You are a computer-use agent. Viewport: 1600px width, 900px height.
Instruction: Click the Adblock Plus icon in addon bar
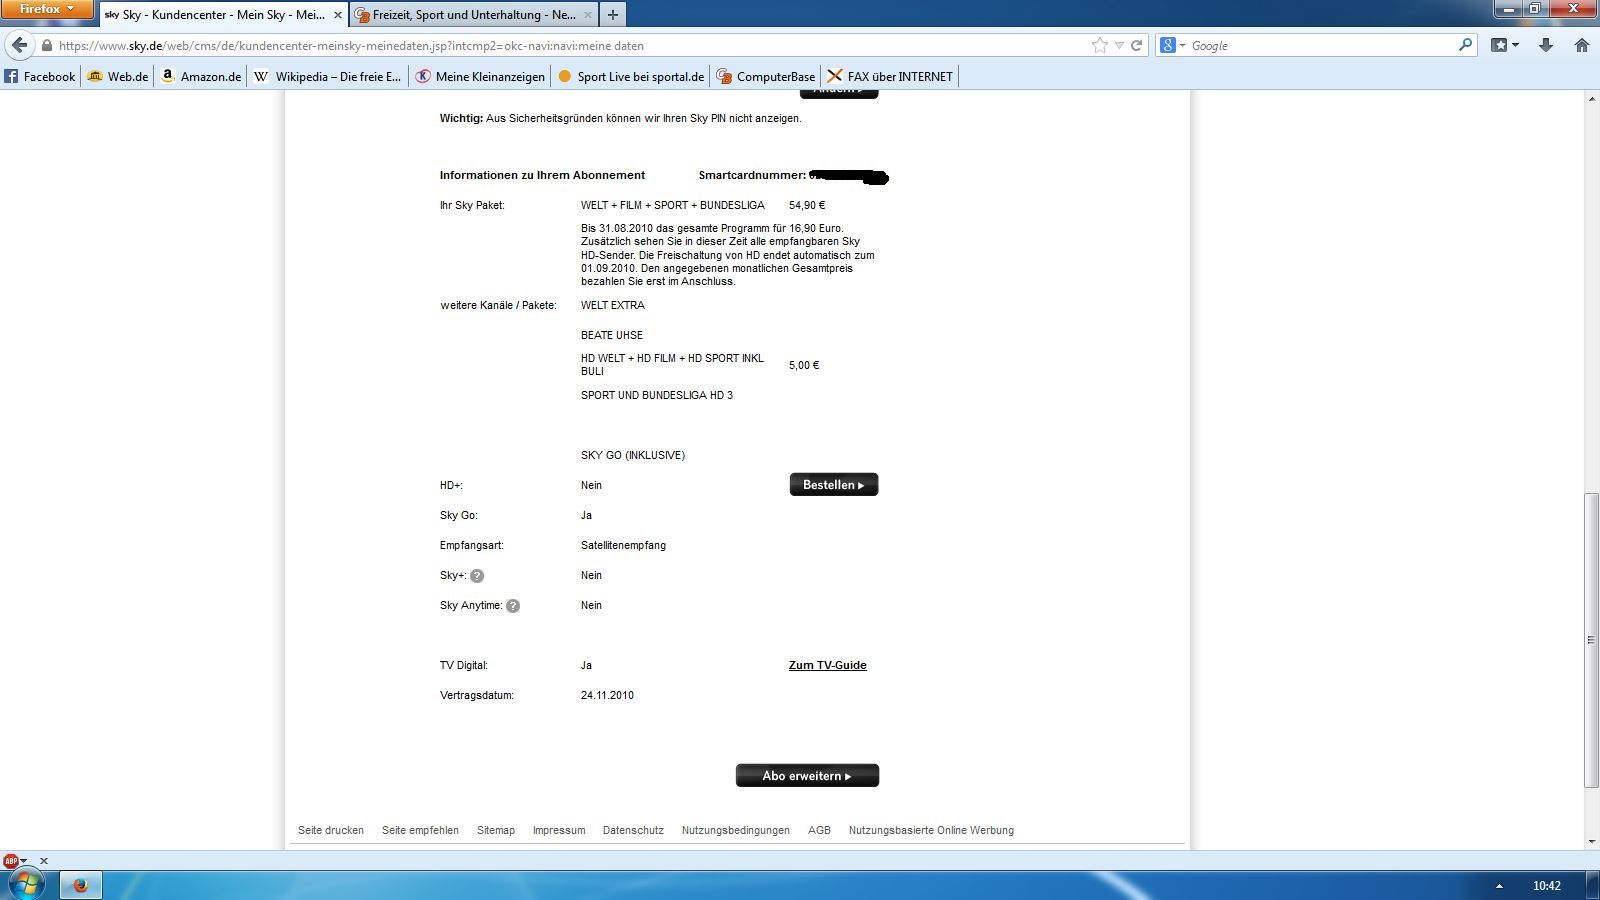click(x=11, y=860)
